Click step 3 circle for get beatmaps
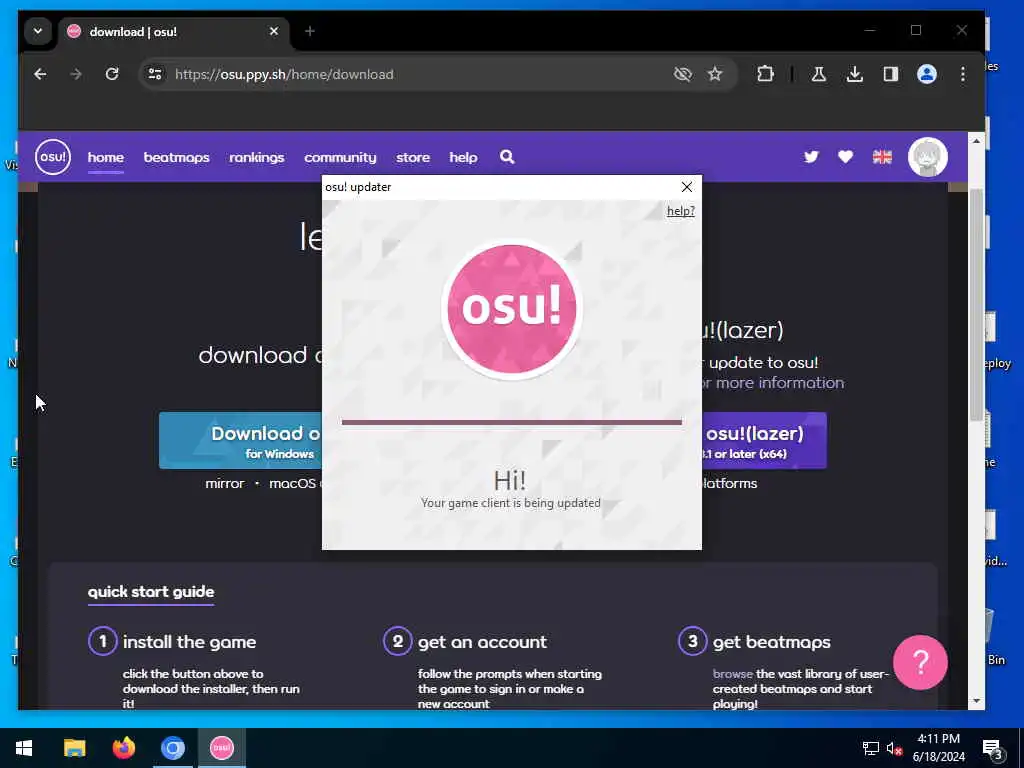This screenshot has height=768, width=1024. [693, 642]
